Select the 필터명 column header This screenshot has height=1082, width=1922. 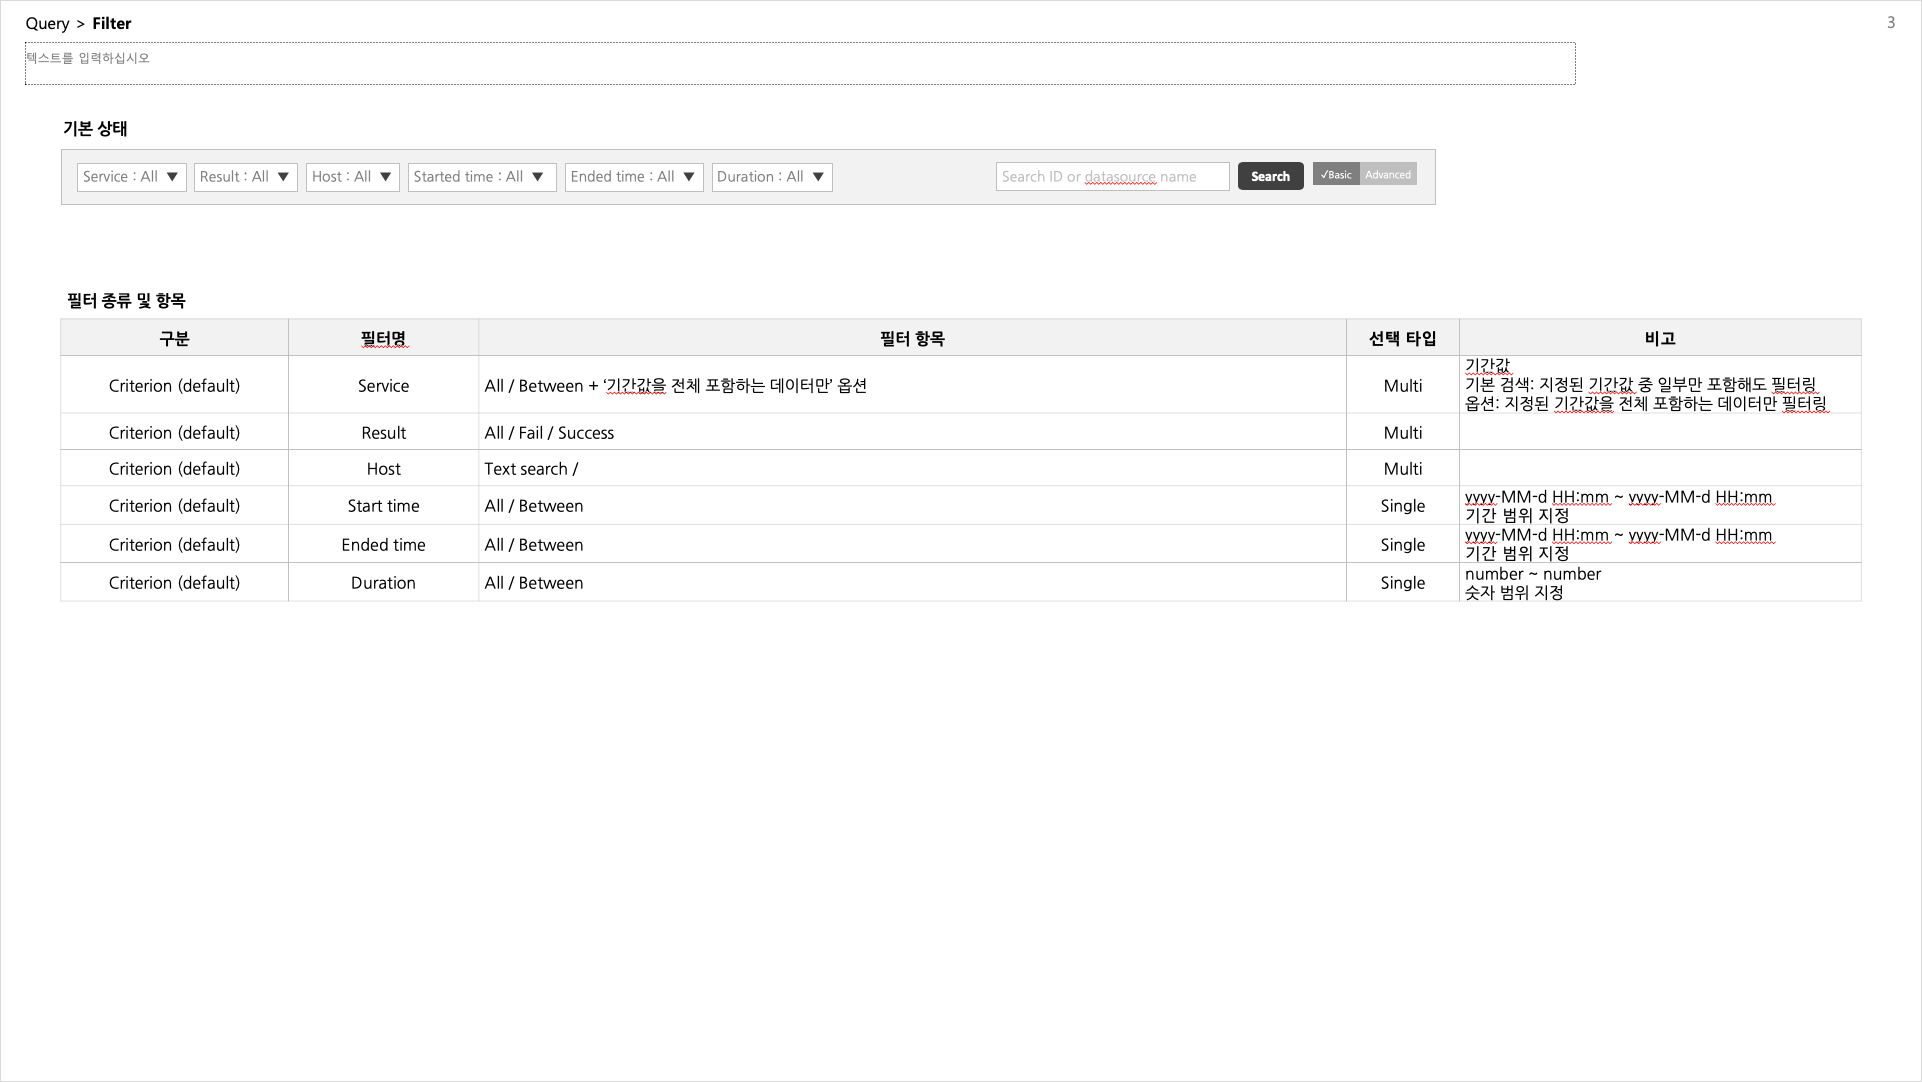click(x=383, y=338)
